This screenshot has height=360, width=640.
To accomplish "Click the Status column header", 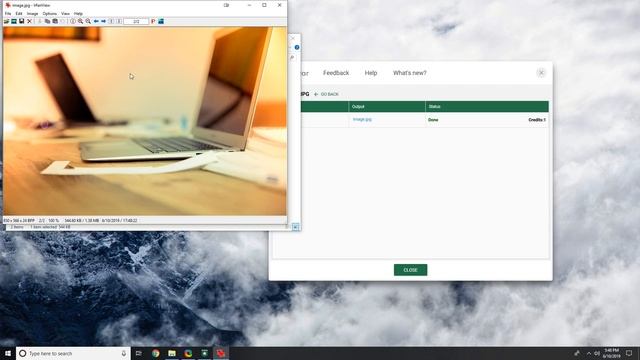I will (x=487, y=107).
